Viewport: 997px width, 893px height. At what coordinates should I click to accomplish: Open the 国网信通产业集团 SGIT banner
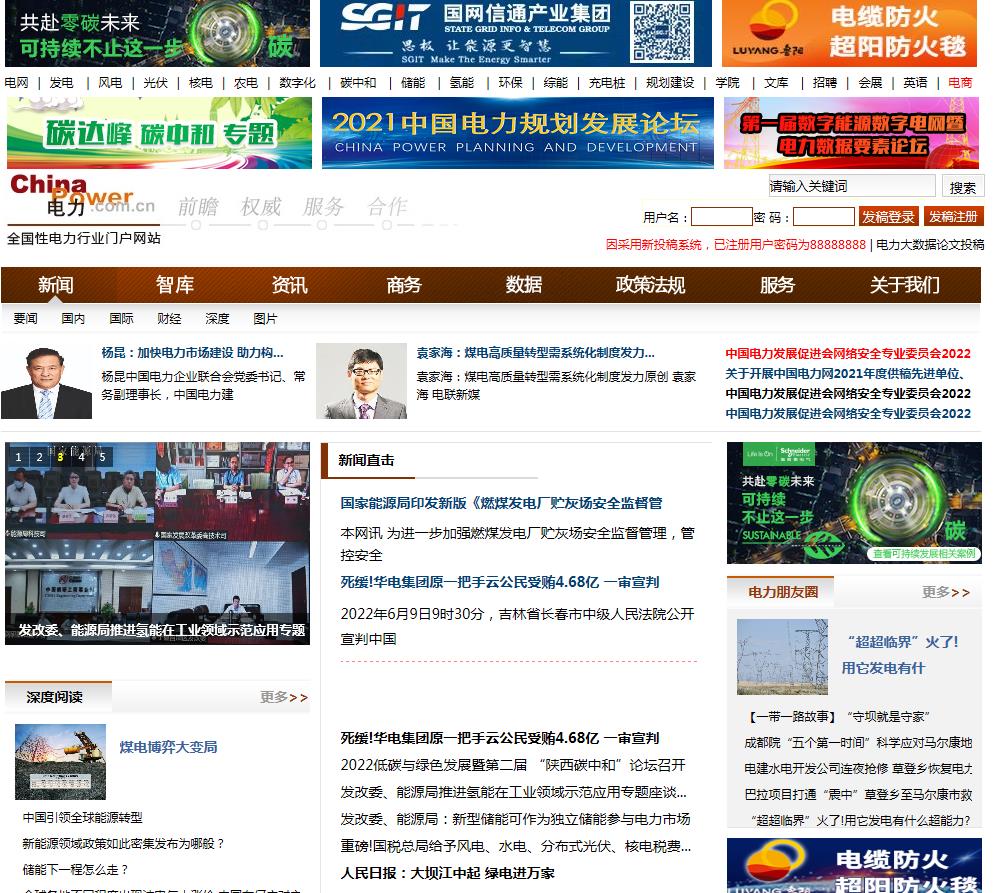(516, 33)
